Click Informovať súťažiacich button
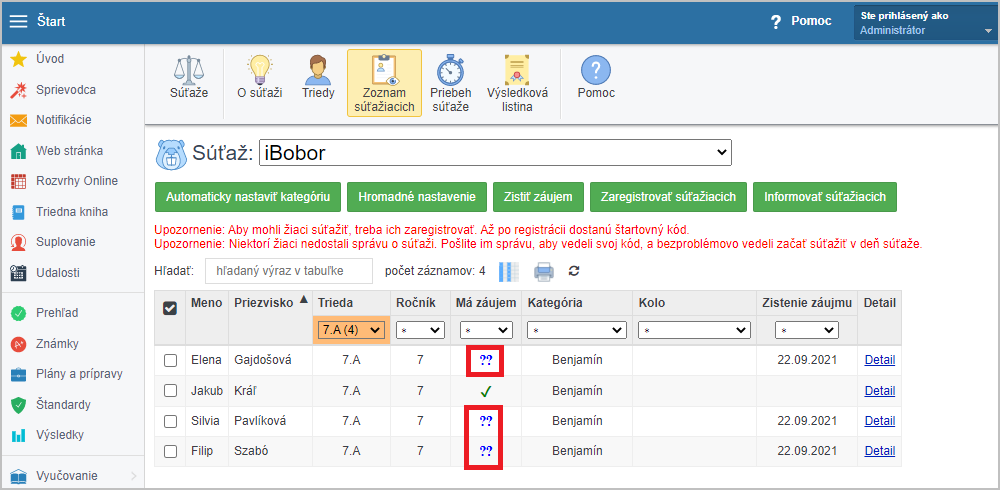The width and height of the screenshot is (1000, 490). point(825,197)
